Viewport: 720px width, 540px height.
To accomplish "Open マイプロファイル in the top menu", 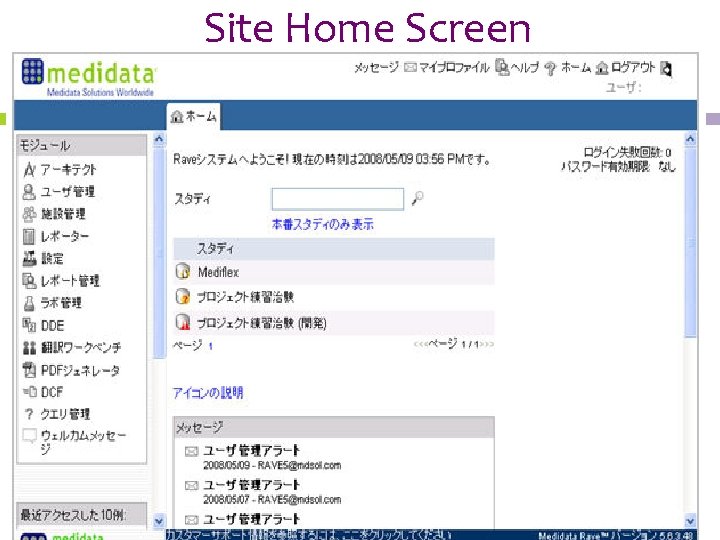I will pos(454,68).
